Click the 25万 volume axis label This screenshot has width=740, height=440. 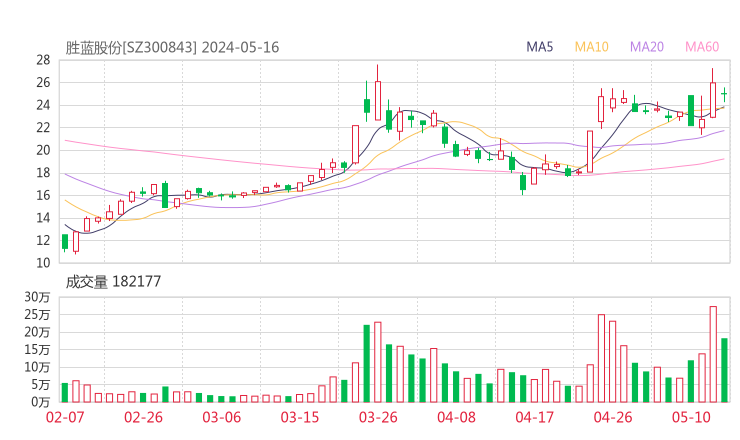coord(37,314)
